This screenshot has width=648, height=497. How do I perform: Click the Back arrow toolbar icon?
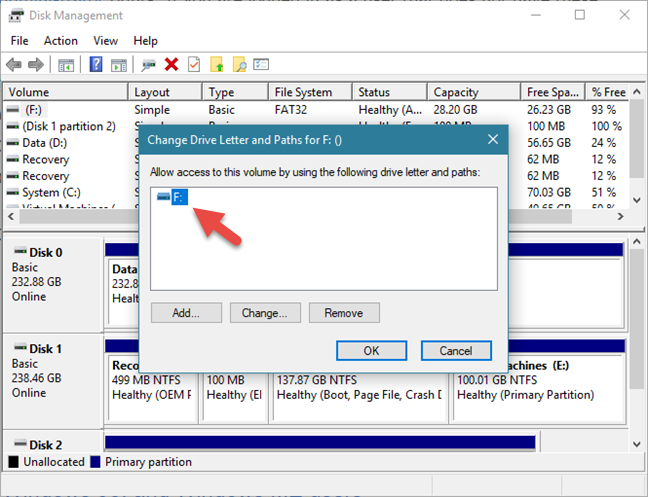tap(14, 65)
